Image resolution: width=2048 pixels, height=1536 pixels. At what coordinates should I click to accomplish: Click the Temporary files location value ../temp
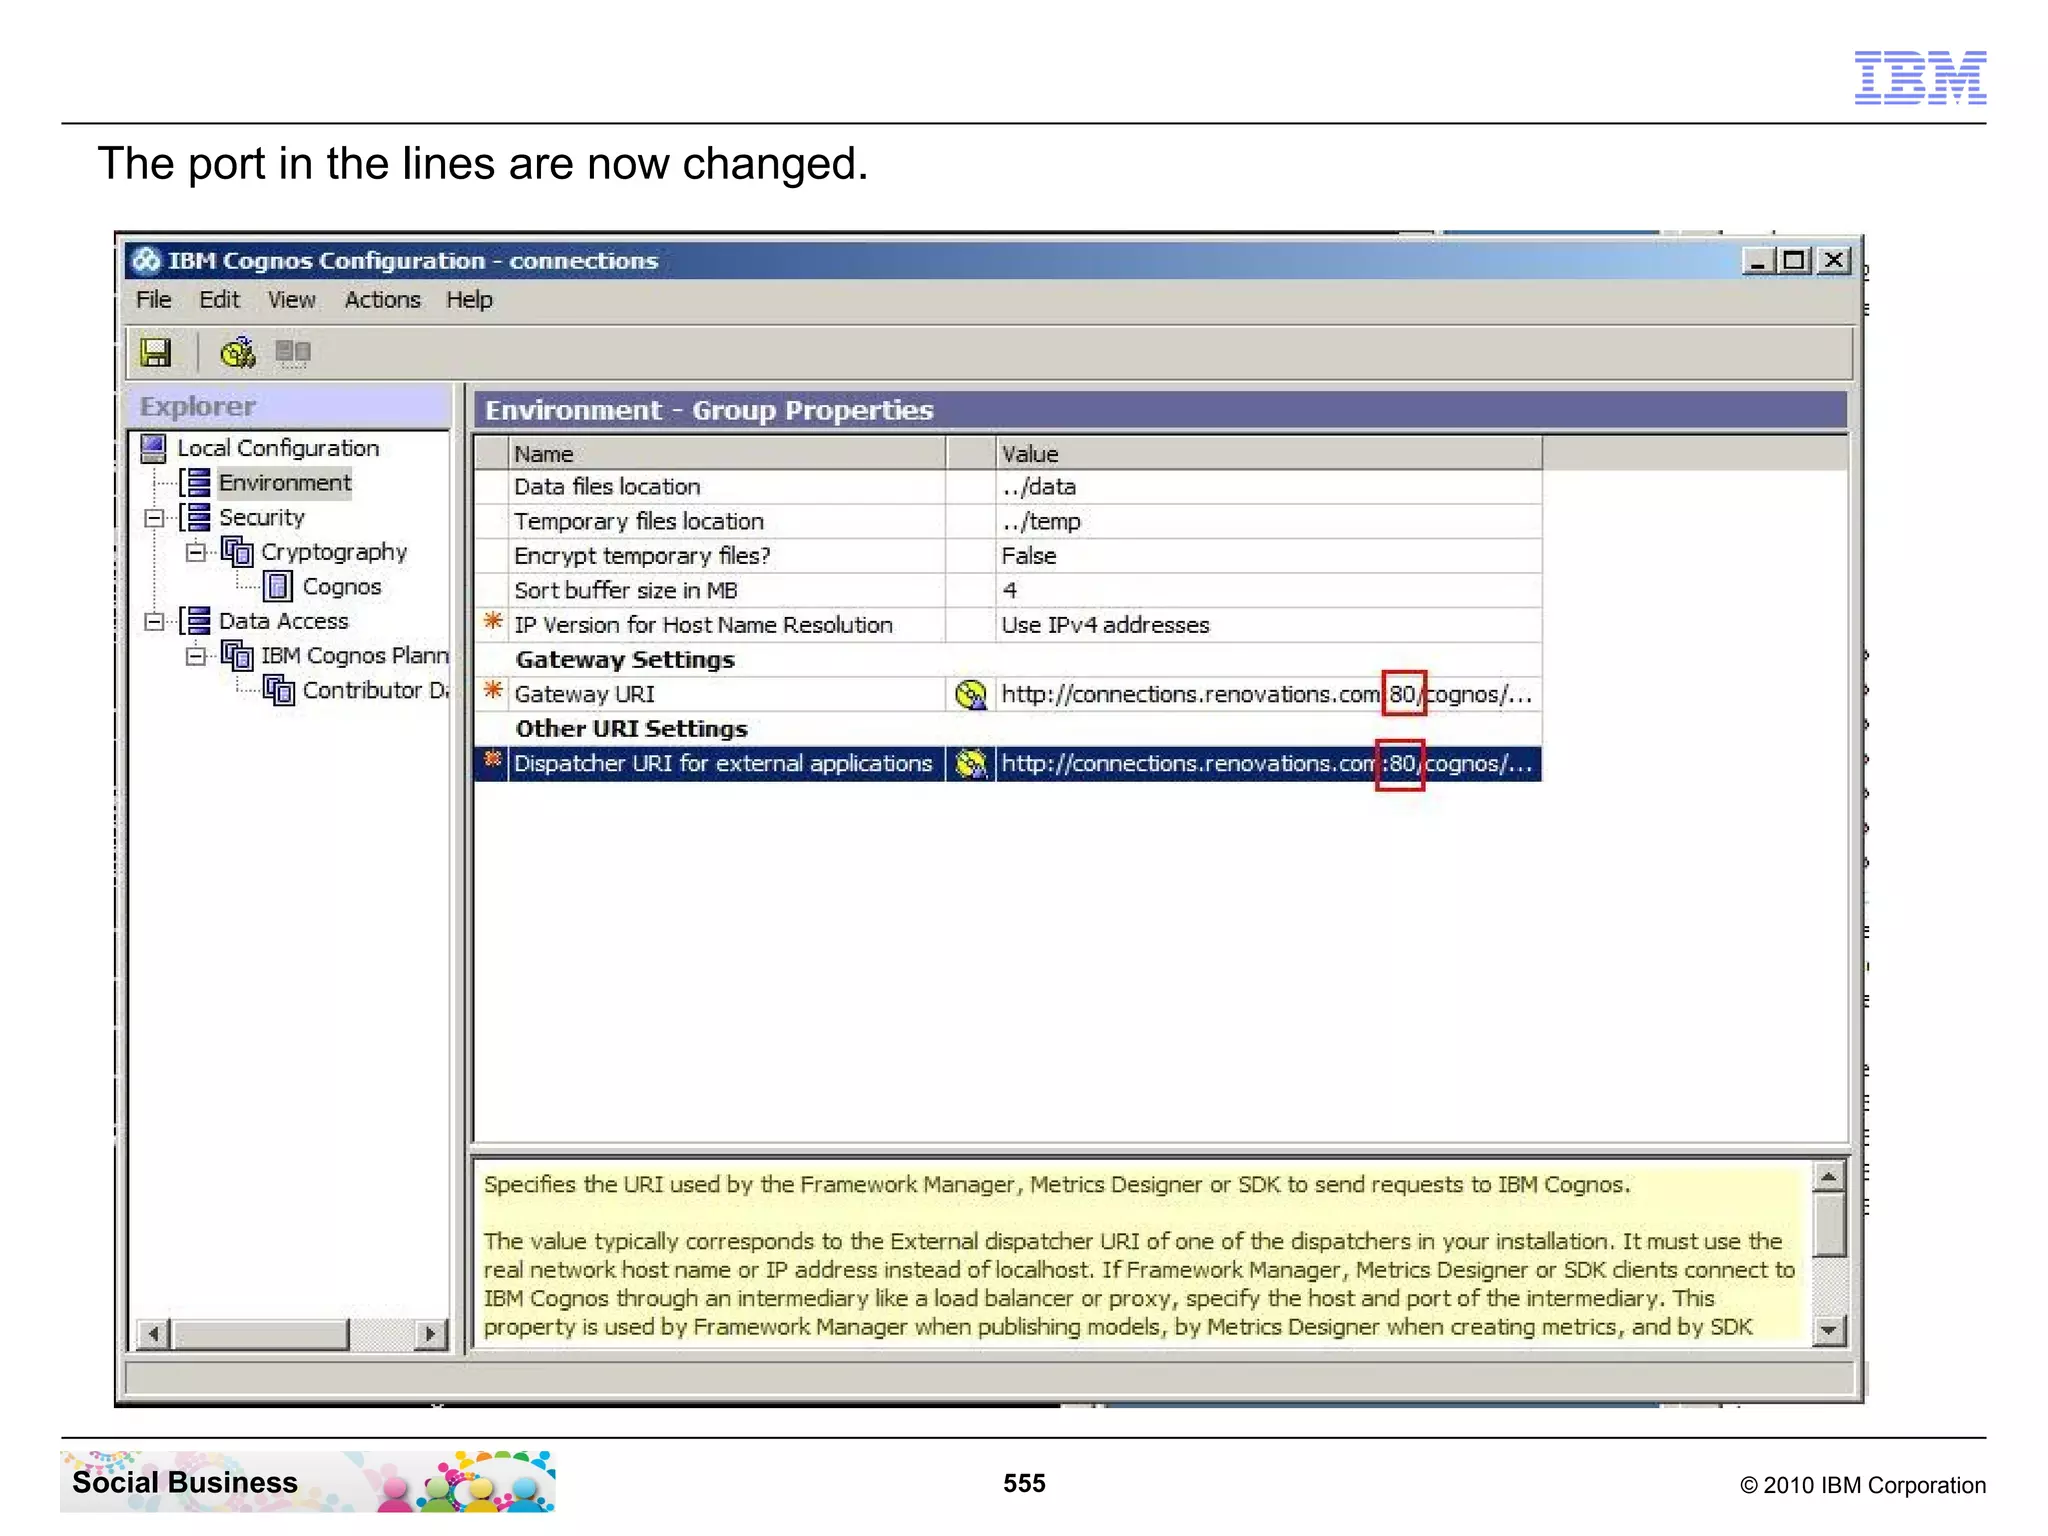click(x=1268, y=522)
